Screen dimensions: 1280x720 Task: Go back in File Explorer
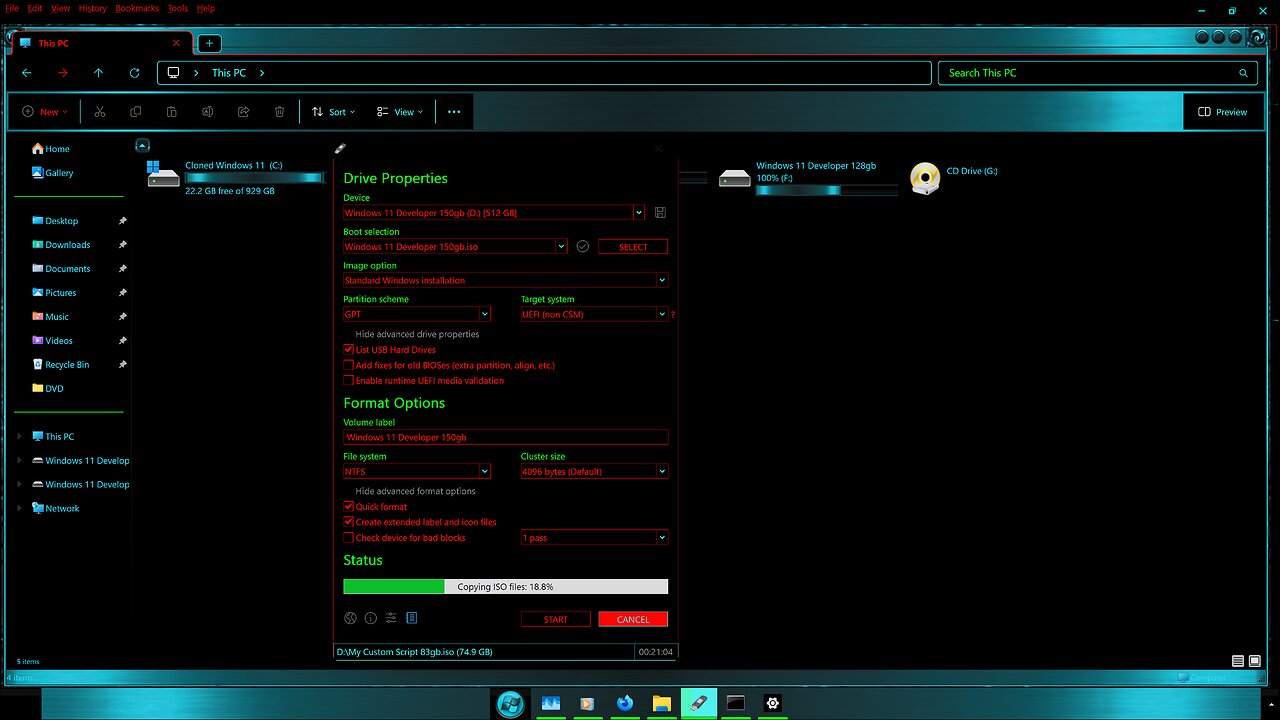(27, 73)
